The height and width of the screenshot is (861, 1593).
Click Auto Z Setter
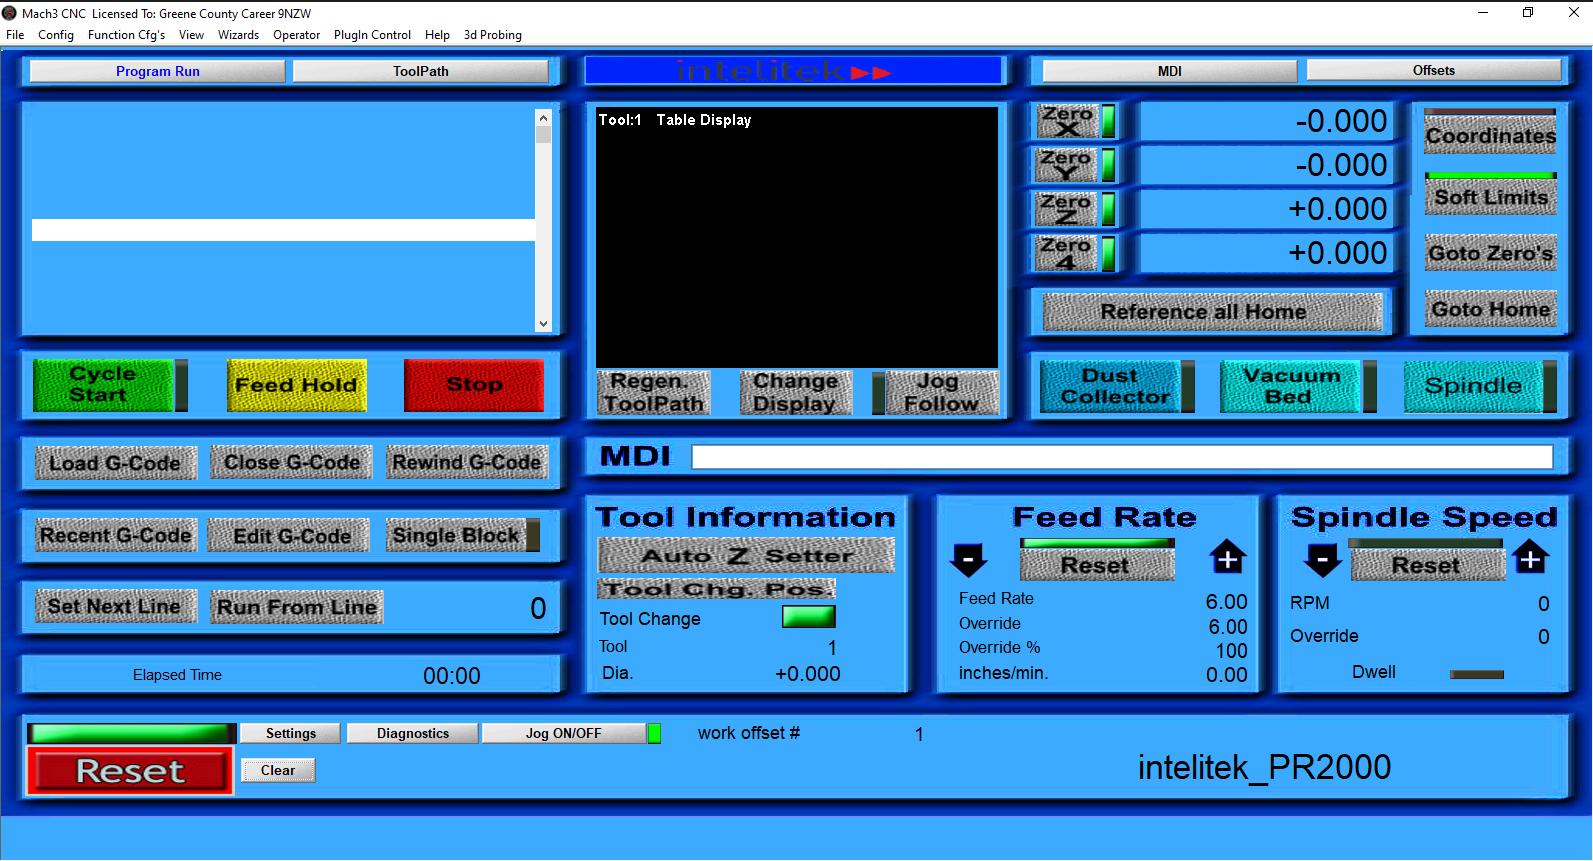pyautogui.click(x=746, y=555)
